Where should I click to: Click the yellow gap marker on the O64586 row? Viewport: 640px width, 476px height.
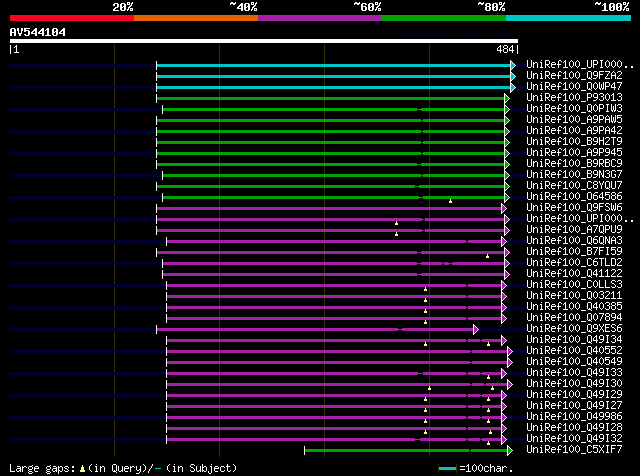coord(450,200)
